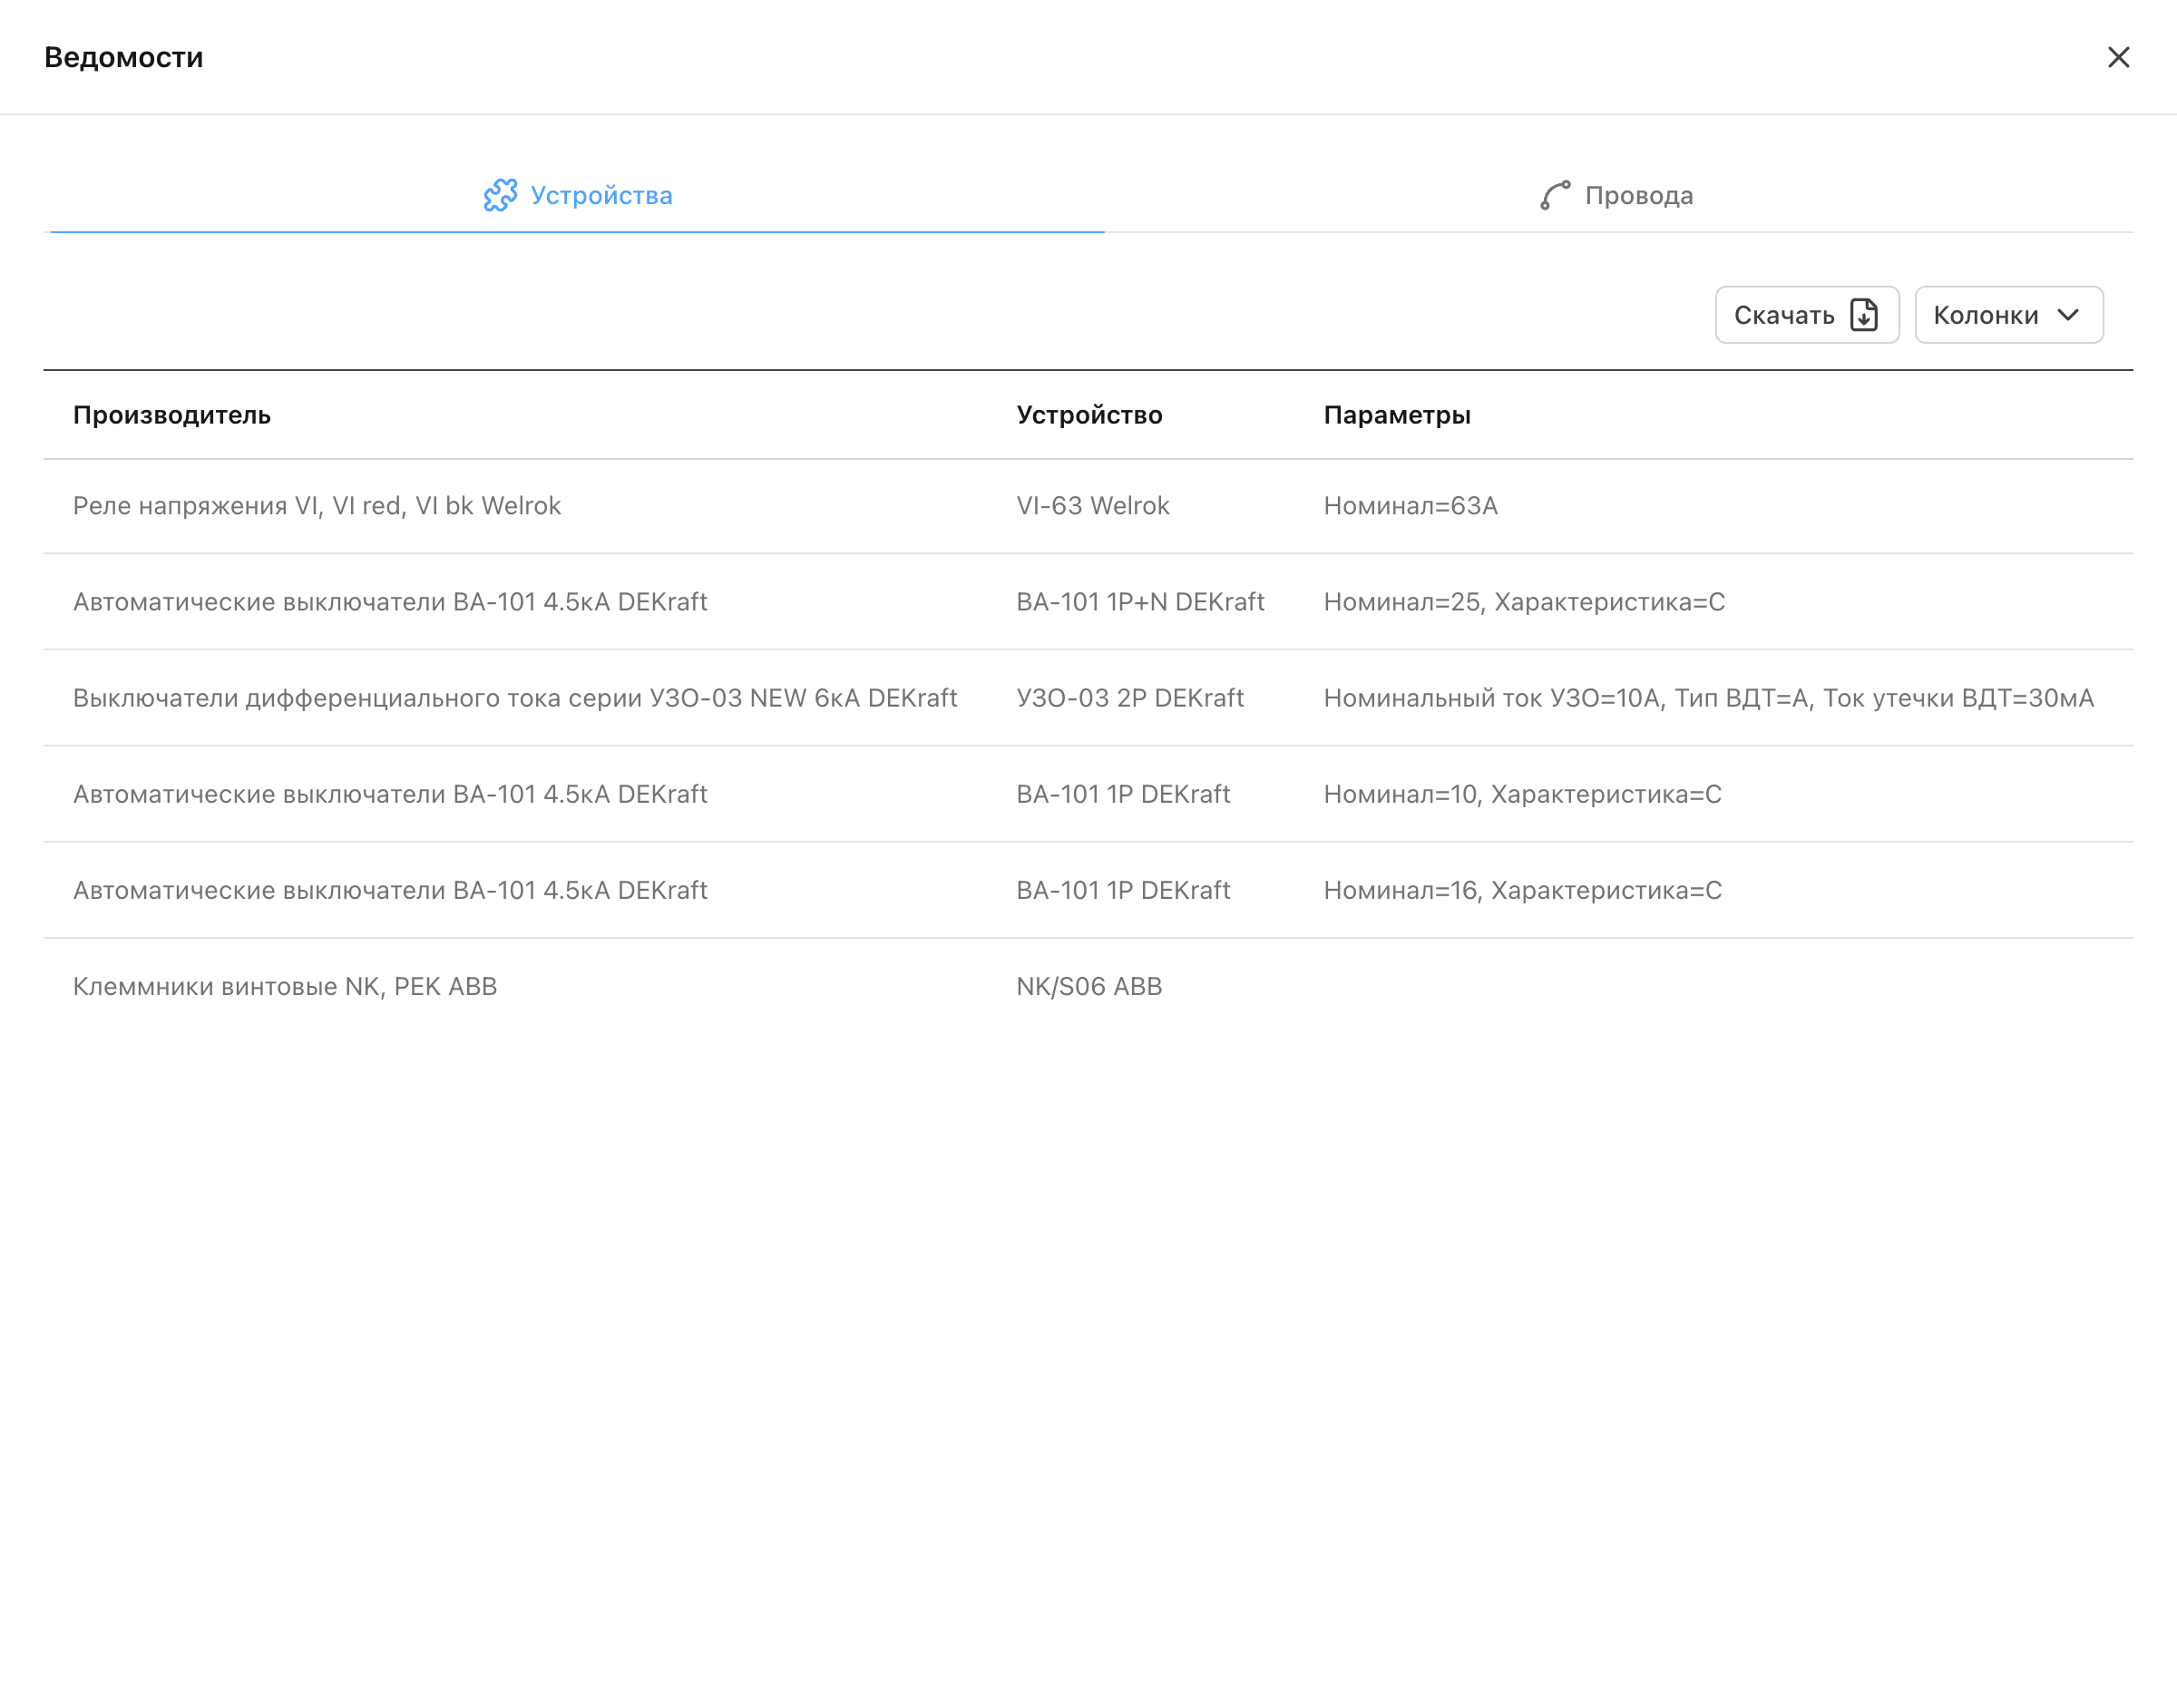Viewport: 2177px width, 1708px height.
Task: Click the Скачать button
Action: click(1806, 315)
